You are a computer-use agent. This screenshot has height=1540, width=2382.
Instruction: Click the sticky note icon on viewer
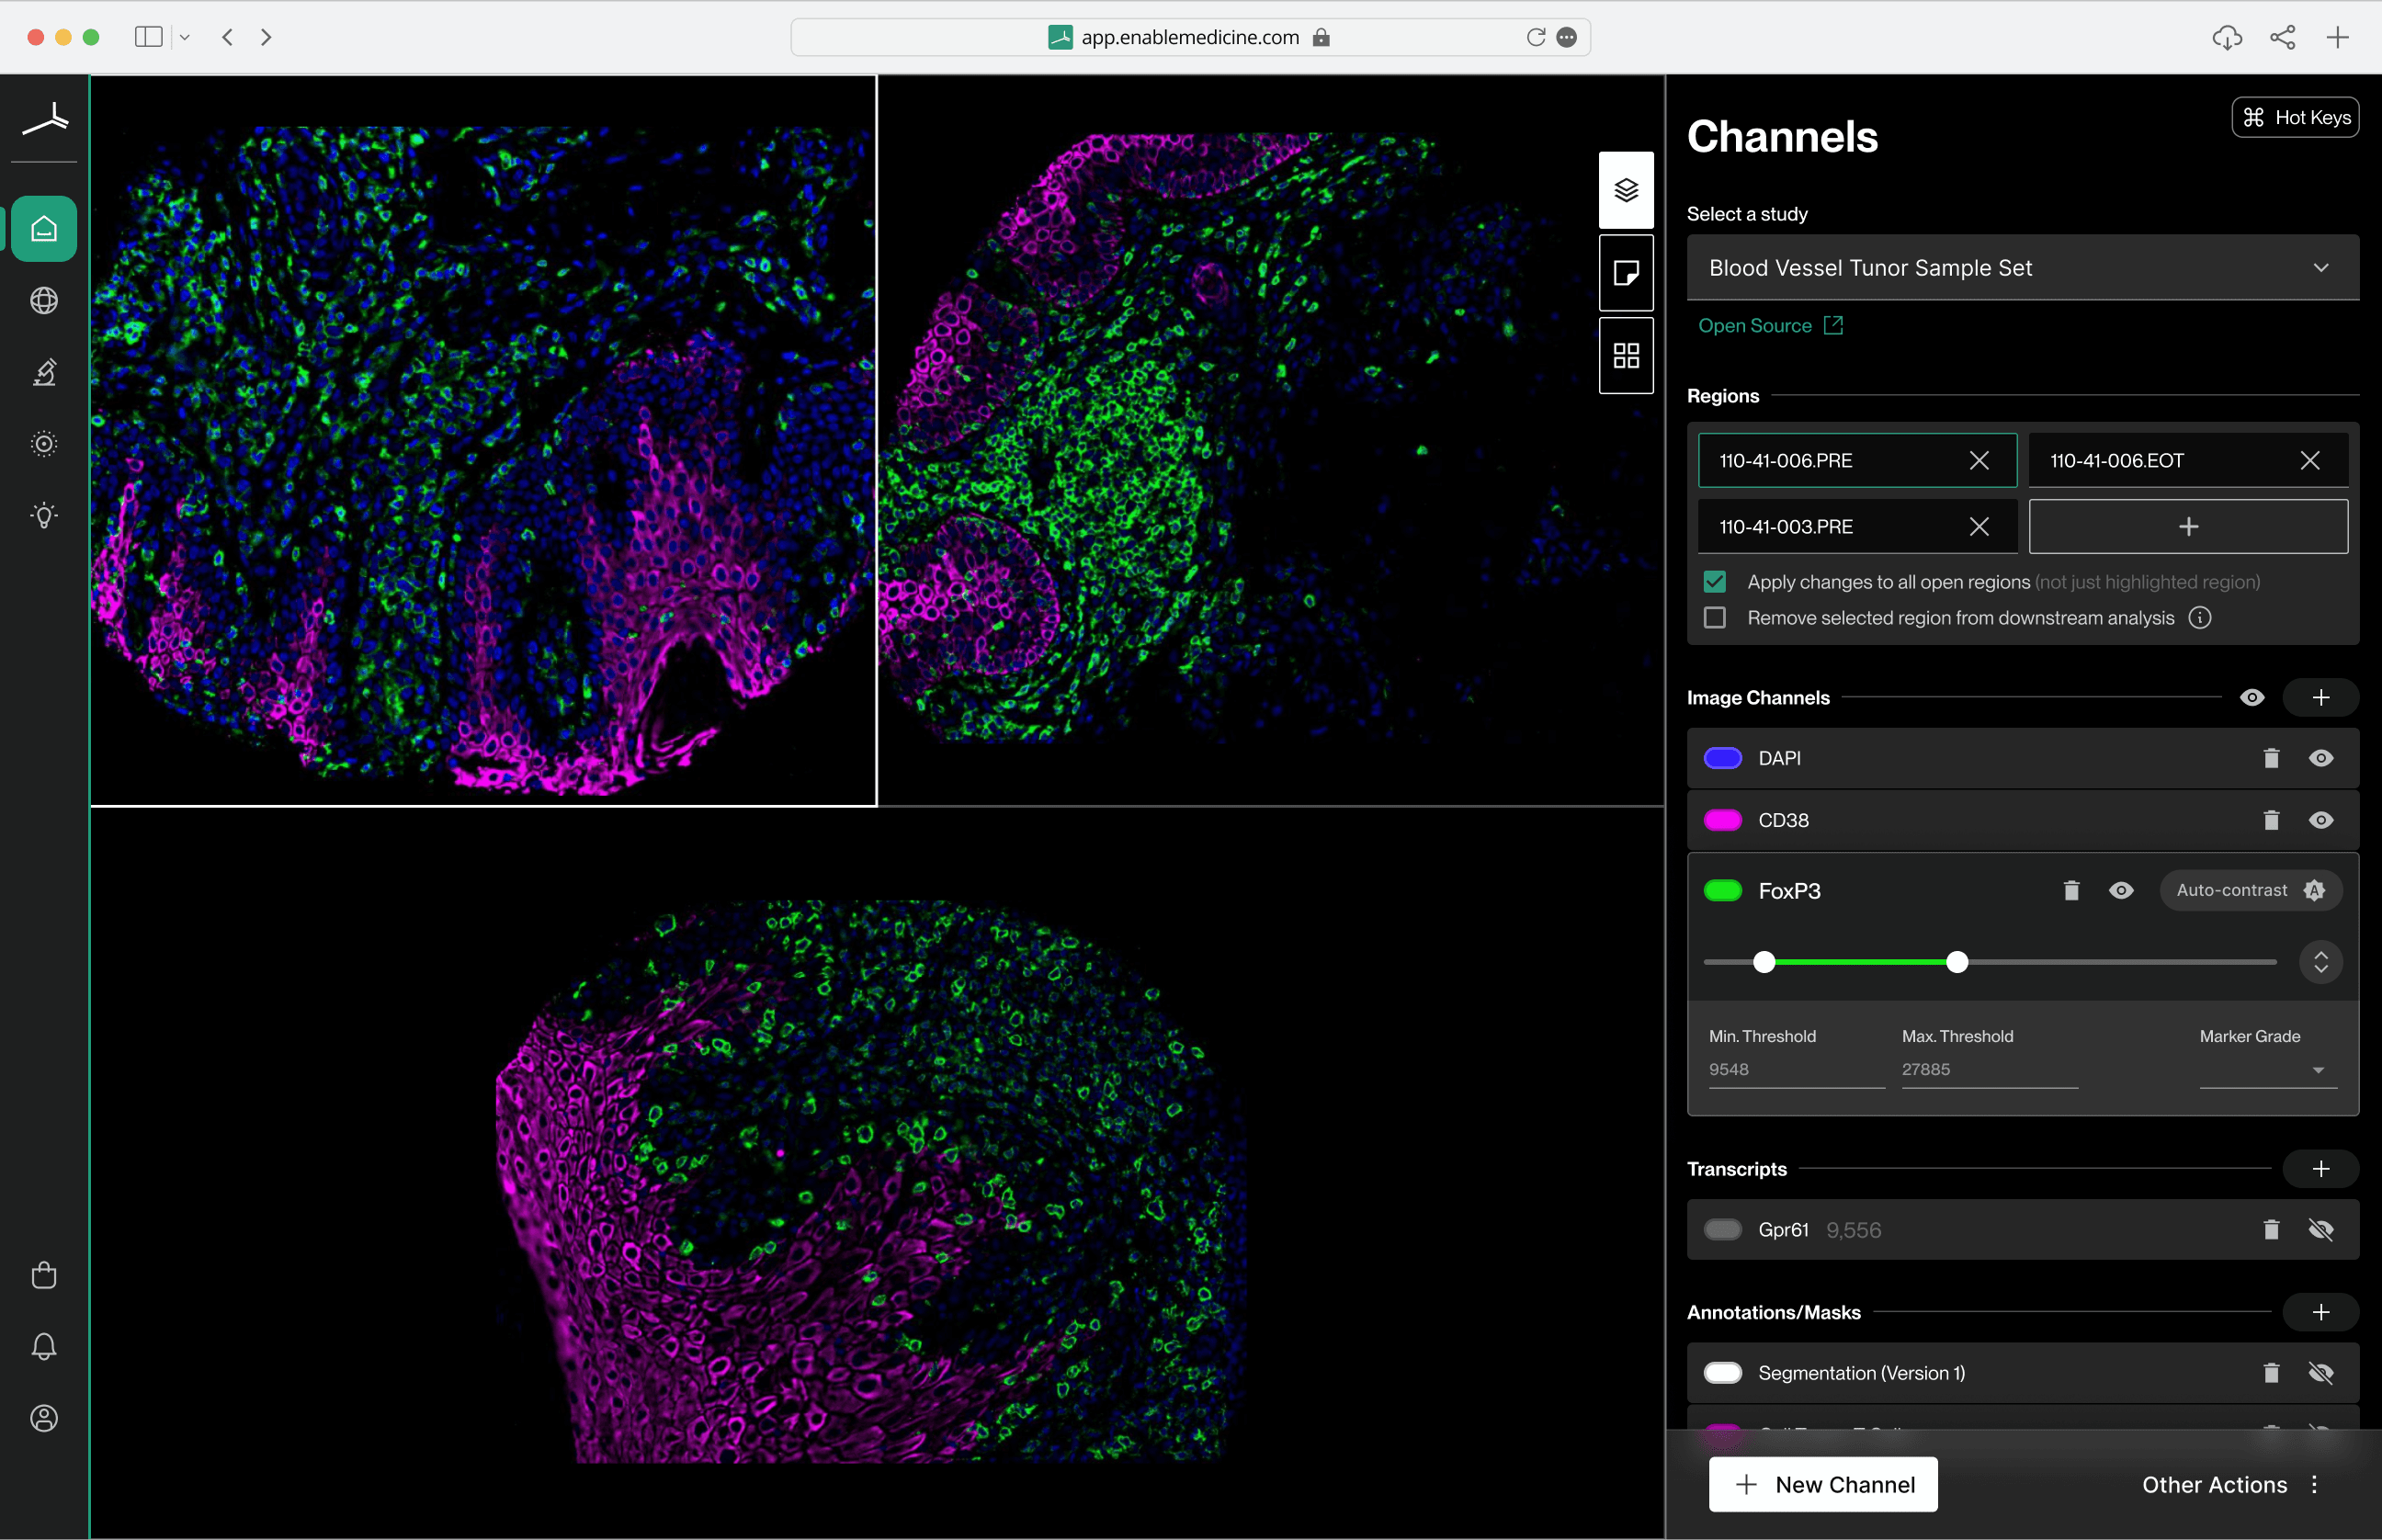click(1626, 273)
